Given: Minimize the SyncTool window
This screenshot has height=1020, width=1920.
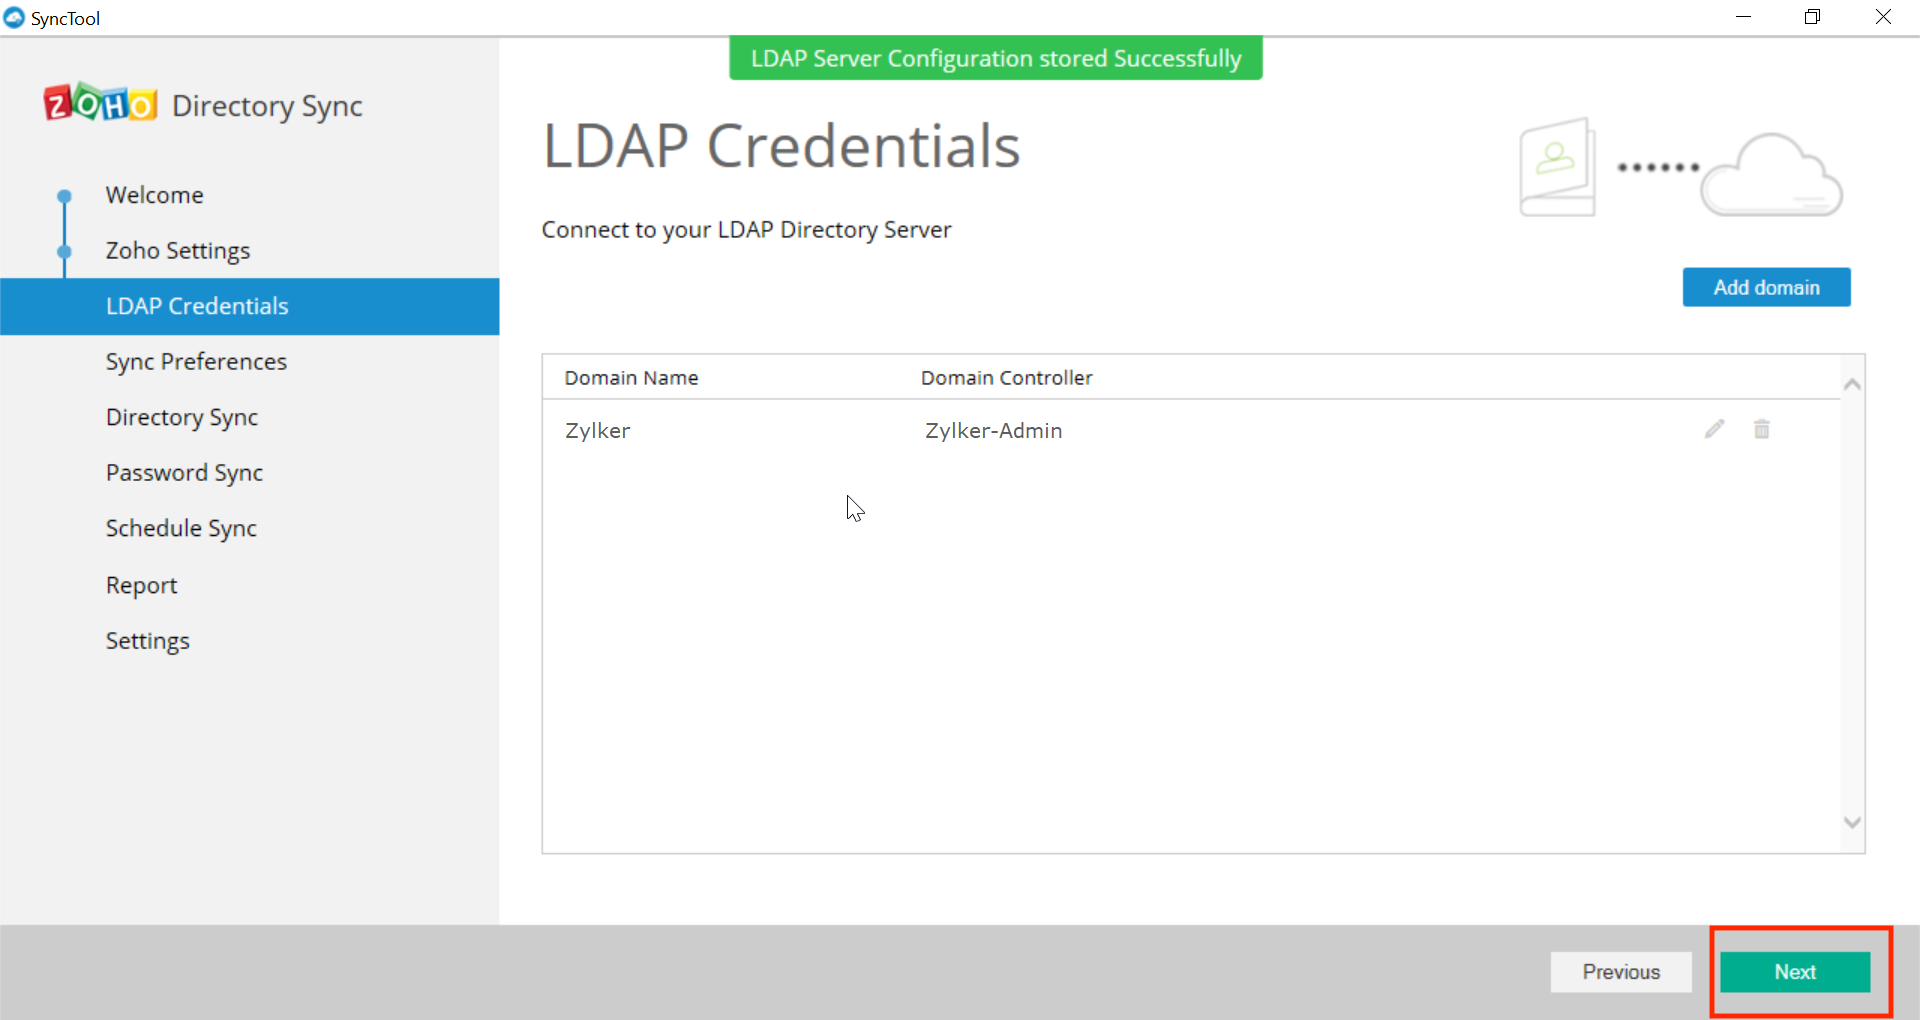Looking at the screenshot, I should click(x=1744, y=16).
